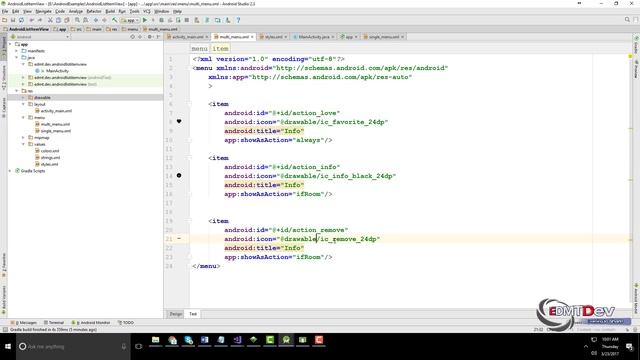Image resolution: width=640 pixels, height=360 pixels.
Task: Collapse the layout folder
Action: pos(23,104)
